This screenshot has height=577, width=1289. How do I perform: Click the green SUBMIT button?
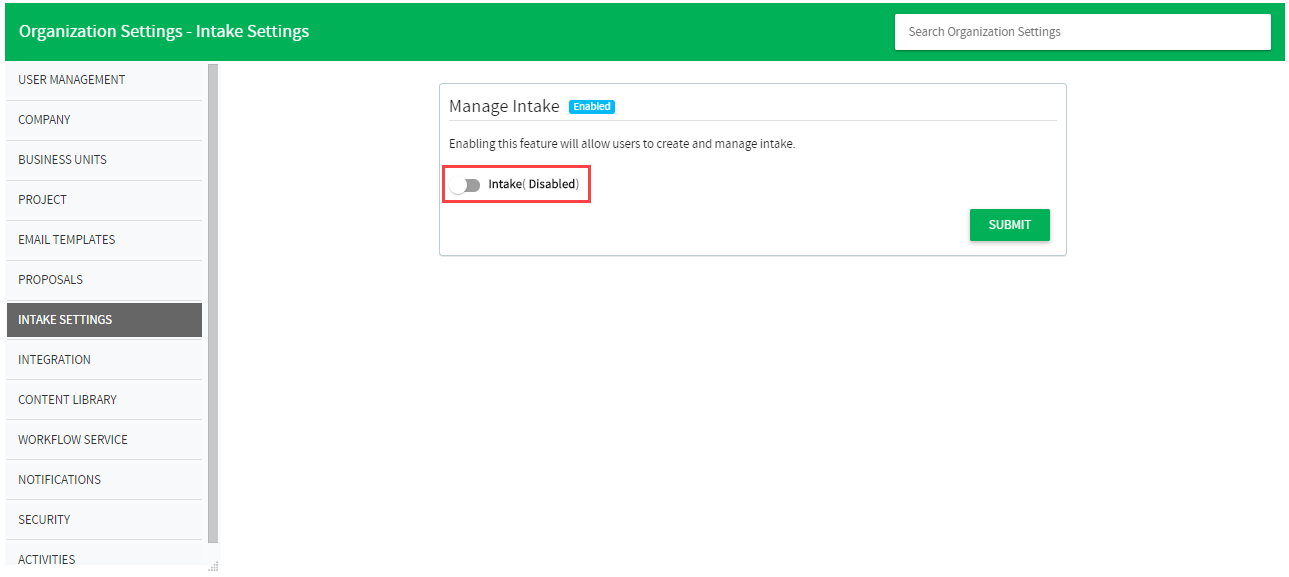1009,225
